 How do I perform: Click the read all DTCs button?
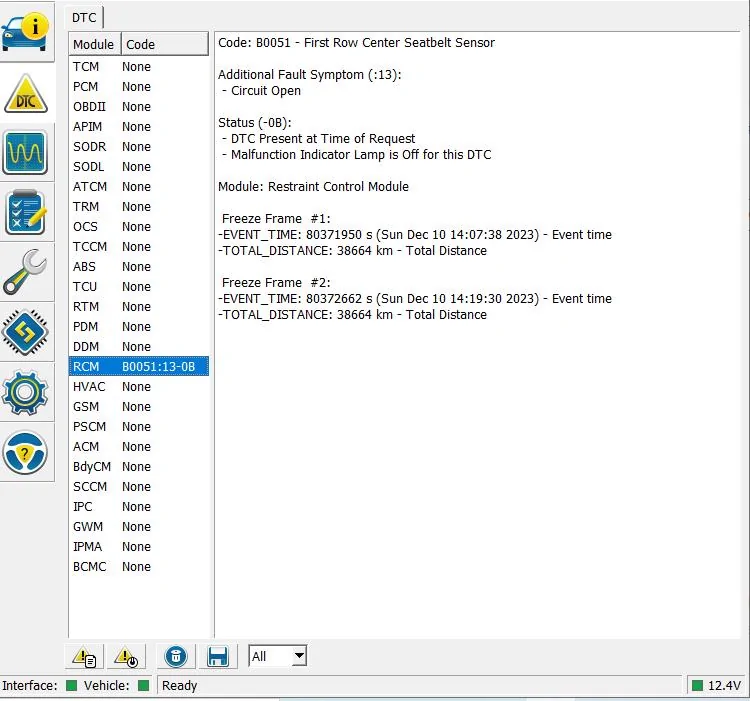(85, 657)
